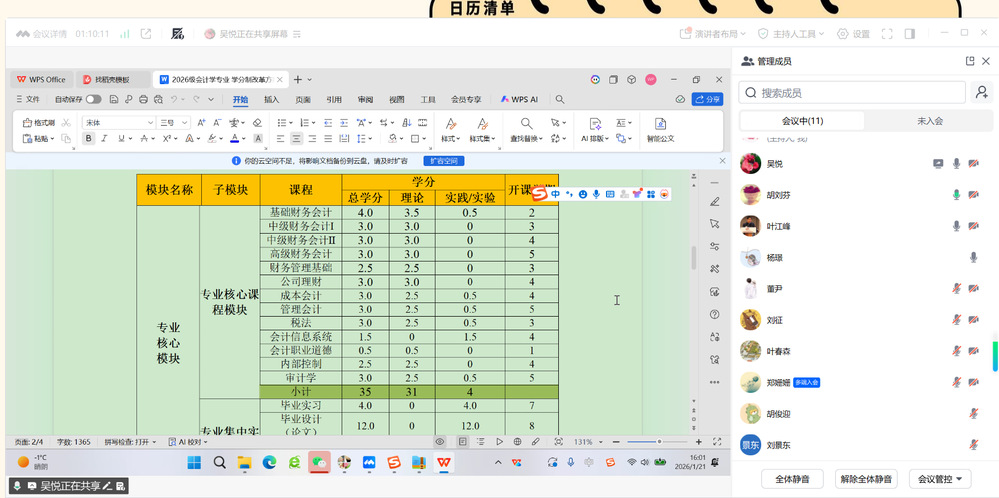The width and height of the screenshot is (999, 498).
Task: Click the camera-off icon for 叶江峰
Action: point(973,227)
